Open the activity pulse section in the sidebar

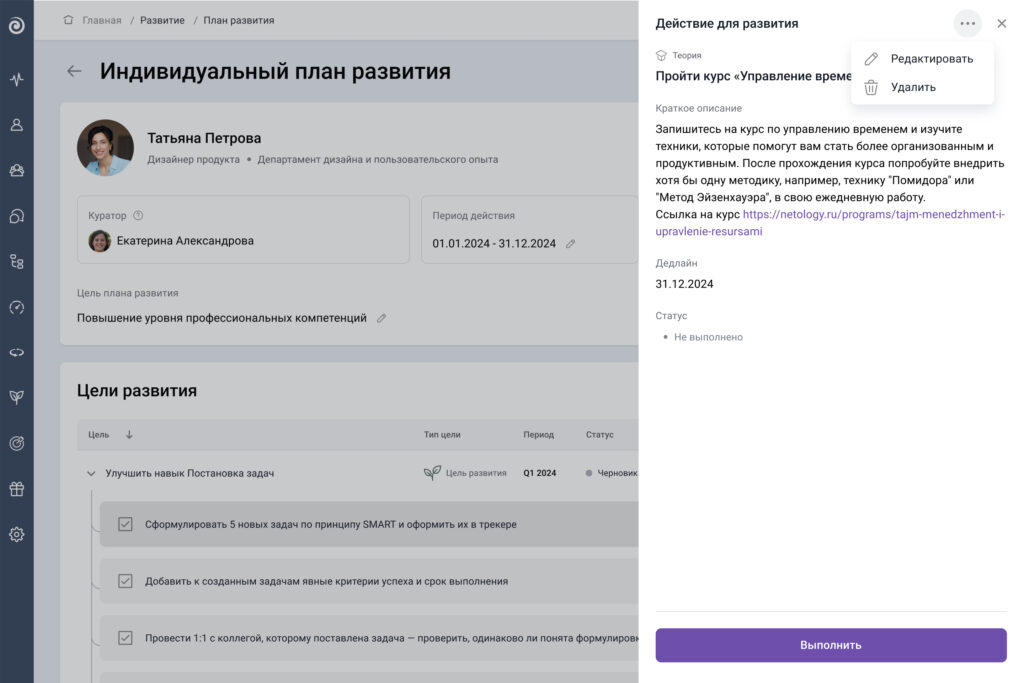pos(16,78)
